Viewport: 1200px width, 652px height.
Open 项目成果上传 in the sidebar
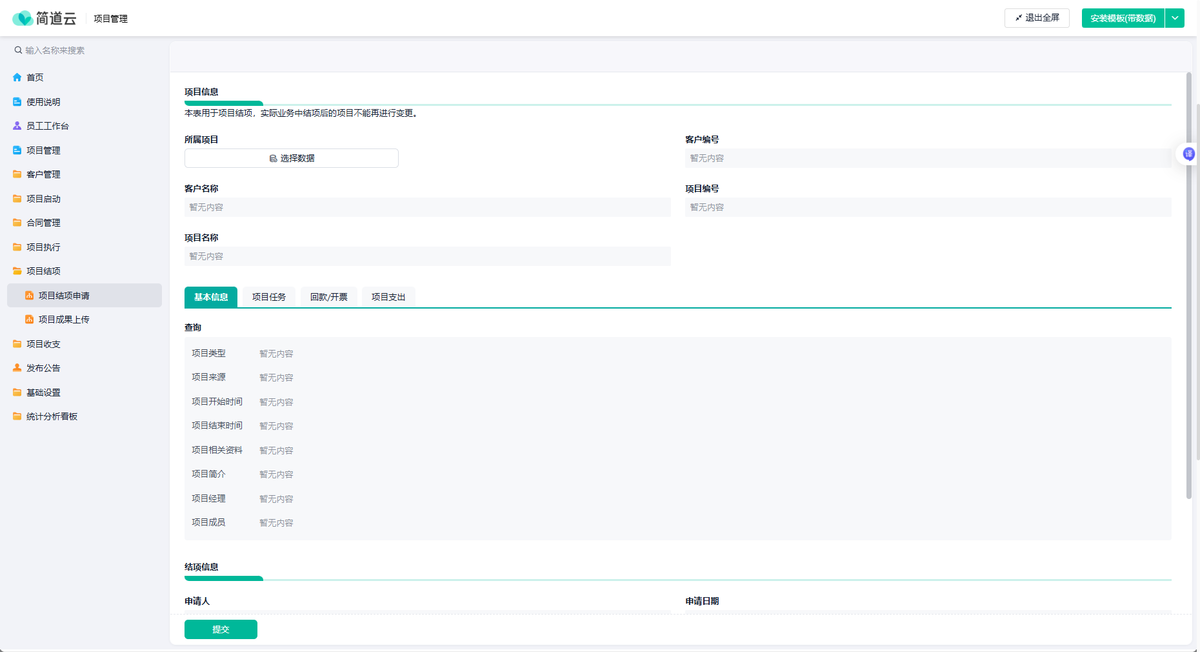pyautogui.click(x=84, y=319)
